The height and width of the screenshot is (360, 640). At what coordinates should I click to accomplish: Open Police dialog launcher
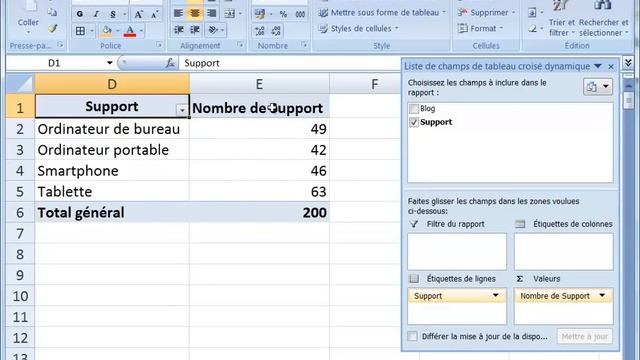pyautogui.click(x=159, y=45)
